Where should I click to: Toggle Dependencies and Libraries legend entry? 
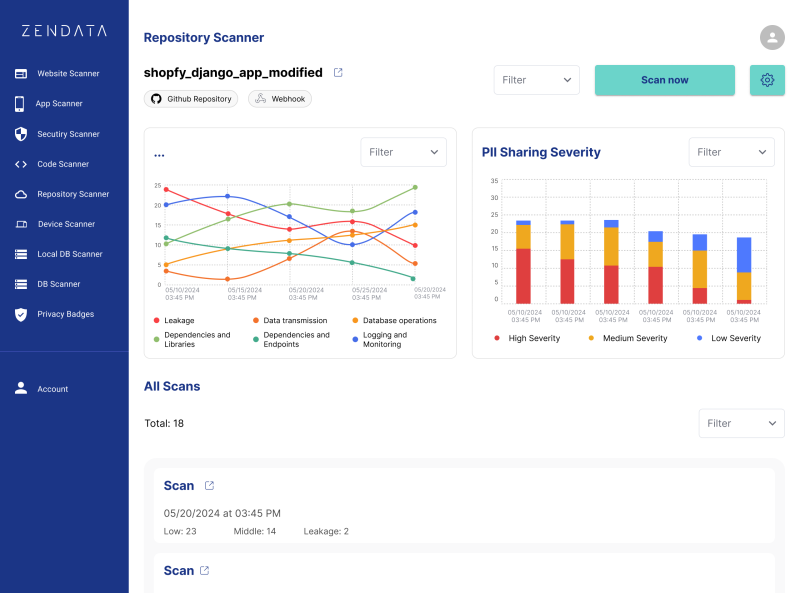pyautogui.click(x=192, y=339)
